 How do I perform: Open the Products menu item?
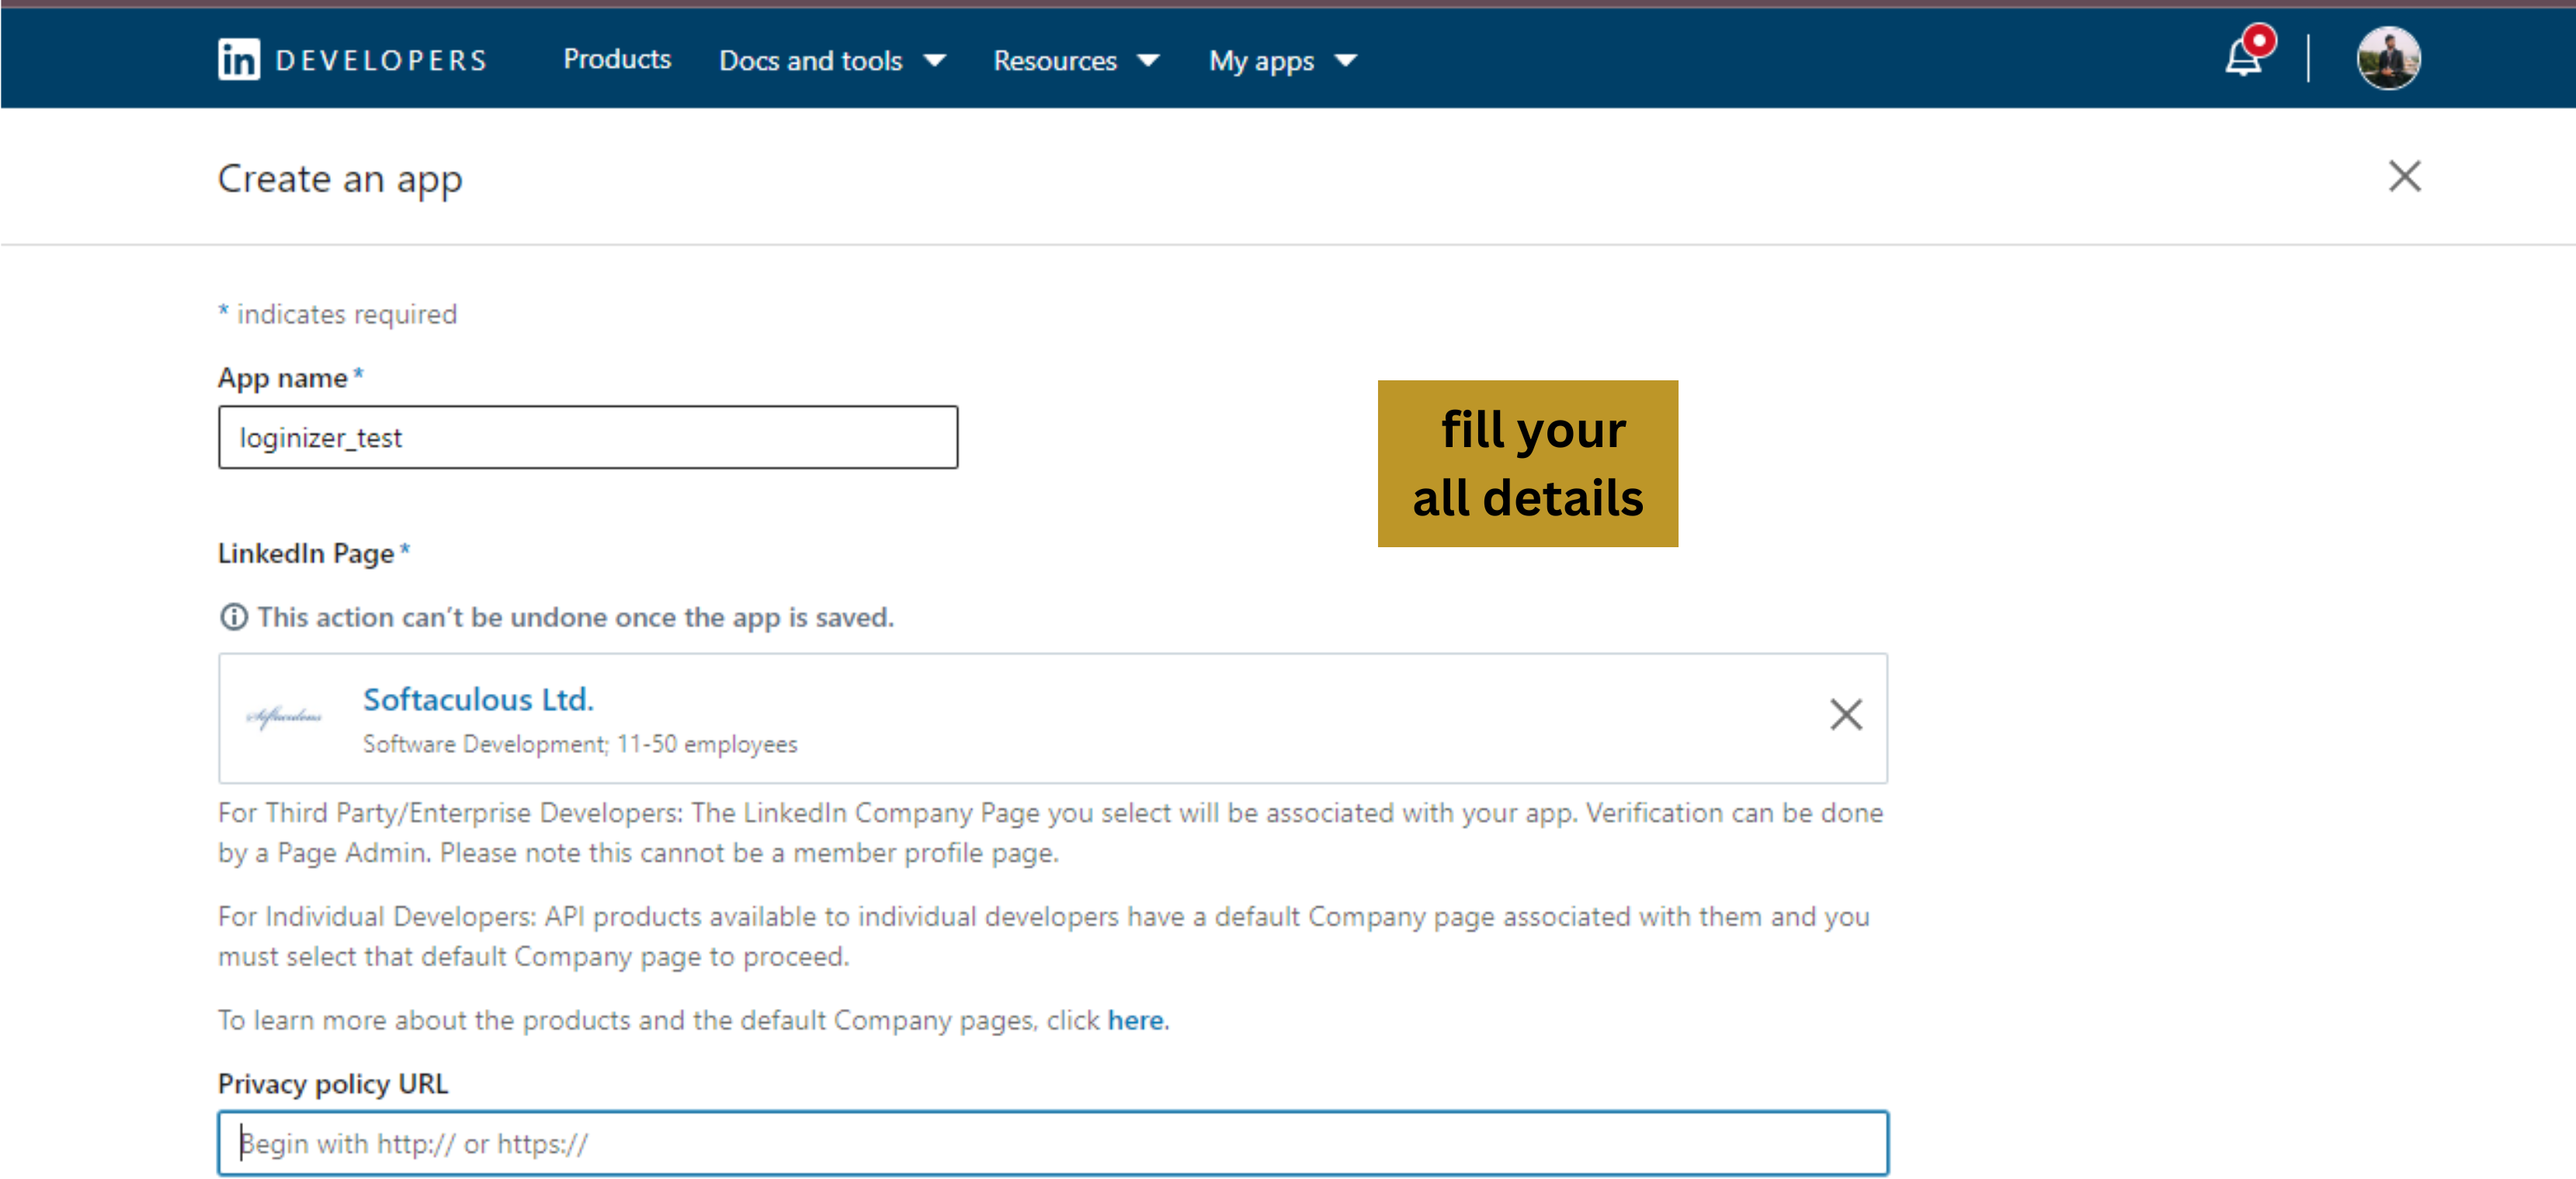tap(616, 59)
